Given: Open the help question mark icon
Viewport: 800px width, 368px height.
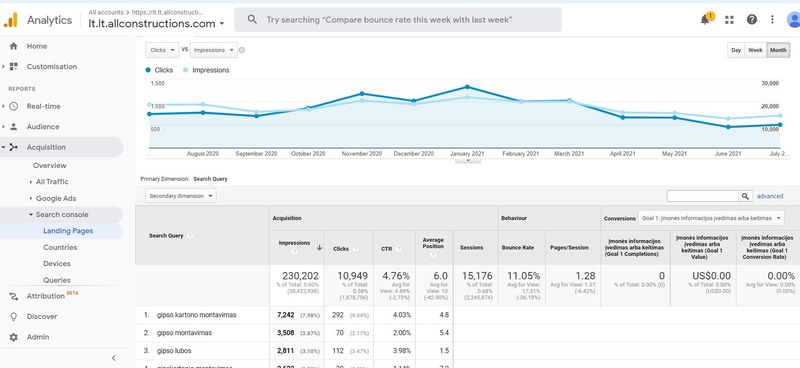Looking at the screenshot, I should click(752, 19).
